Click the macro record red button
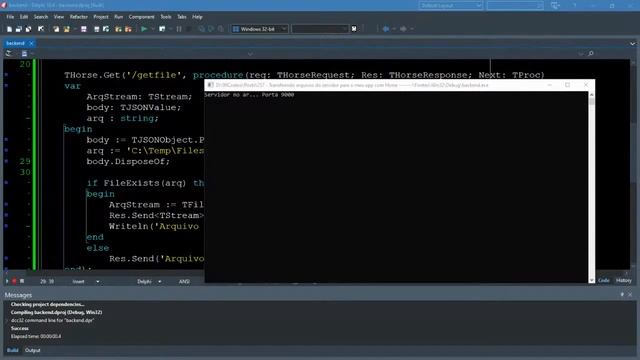 tap(14, 281)
